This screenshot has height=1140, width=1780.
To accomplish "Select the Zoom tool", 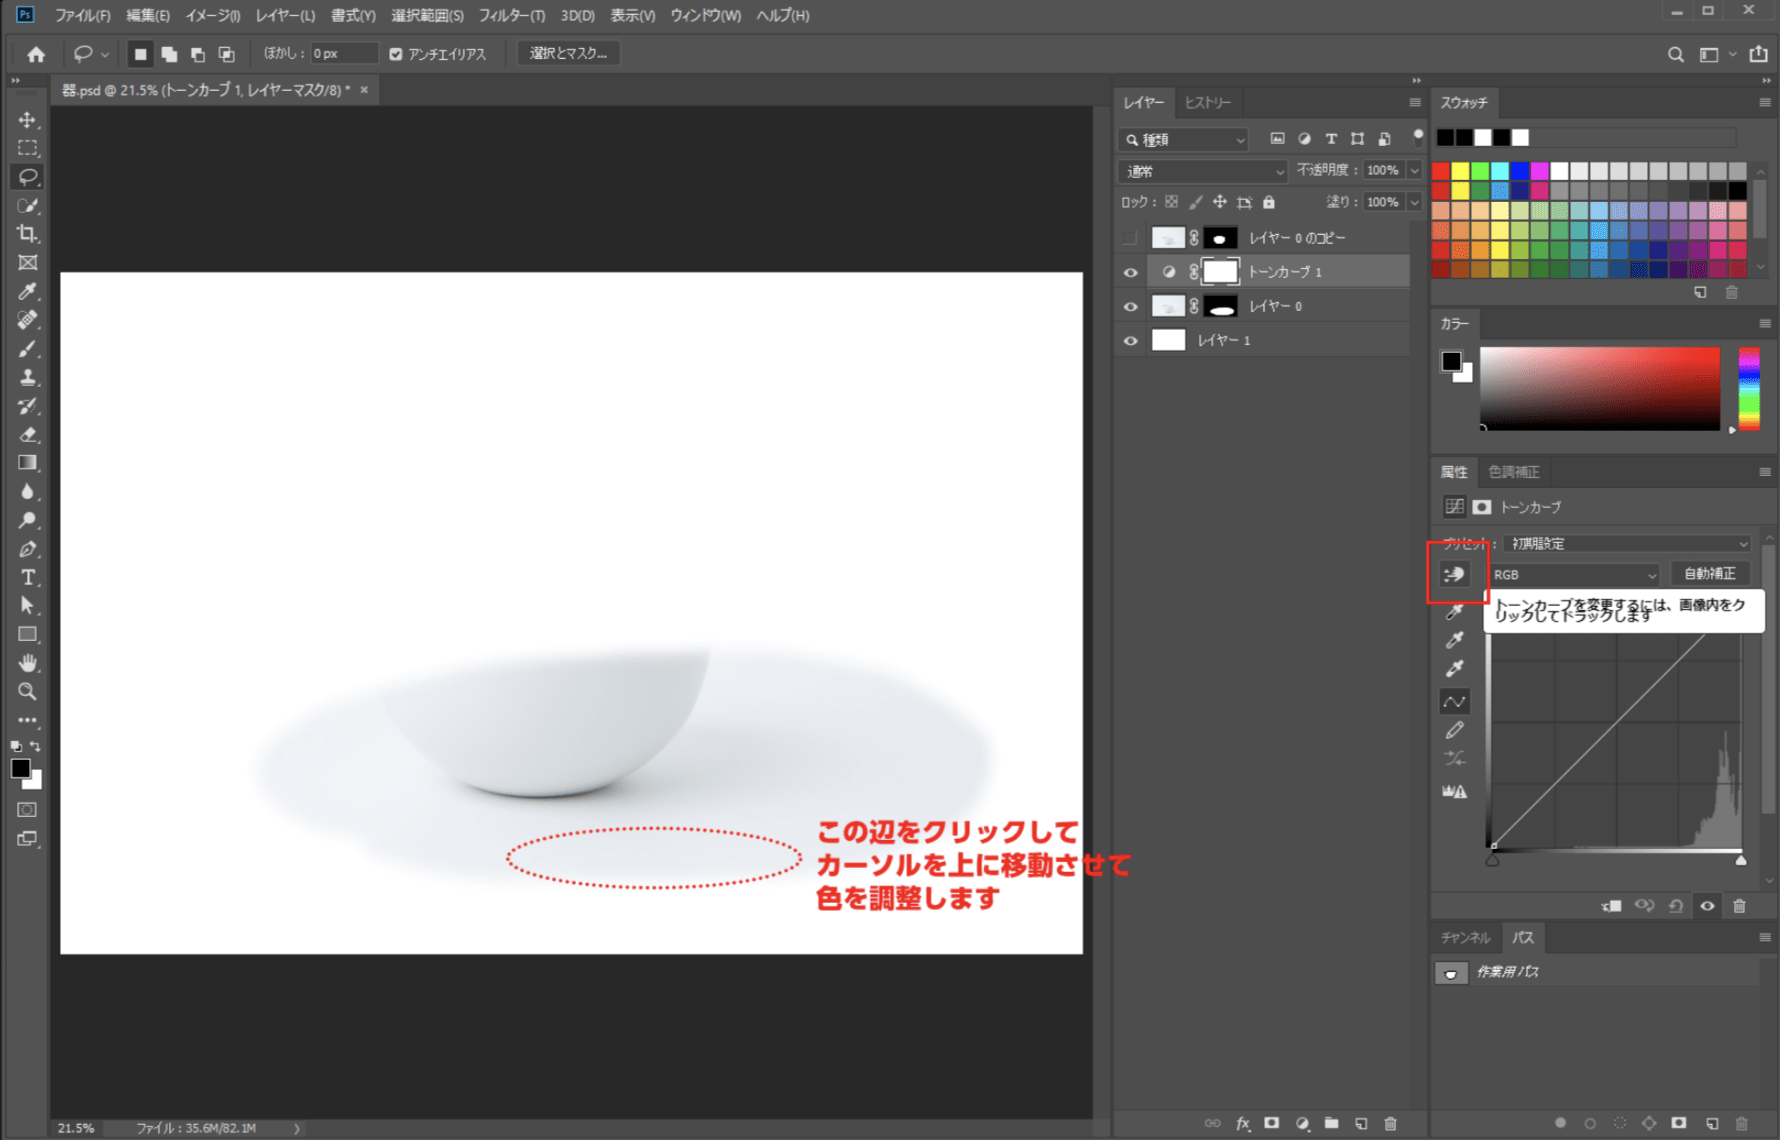I will (x=27, y=691).
